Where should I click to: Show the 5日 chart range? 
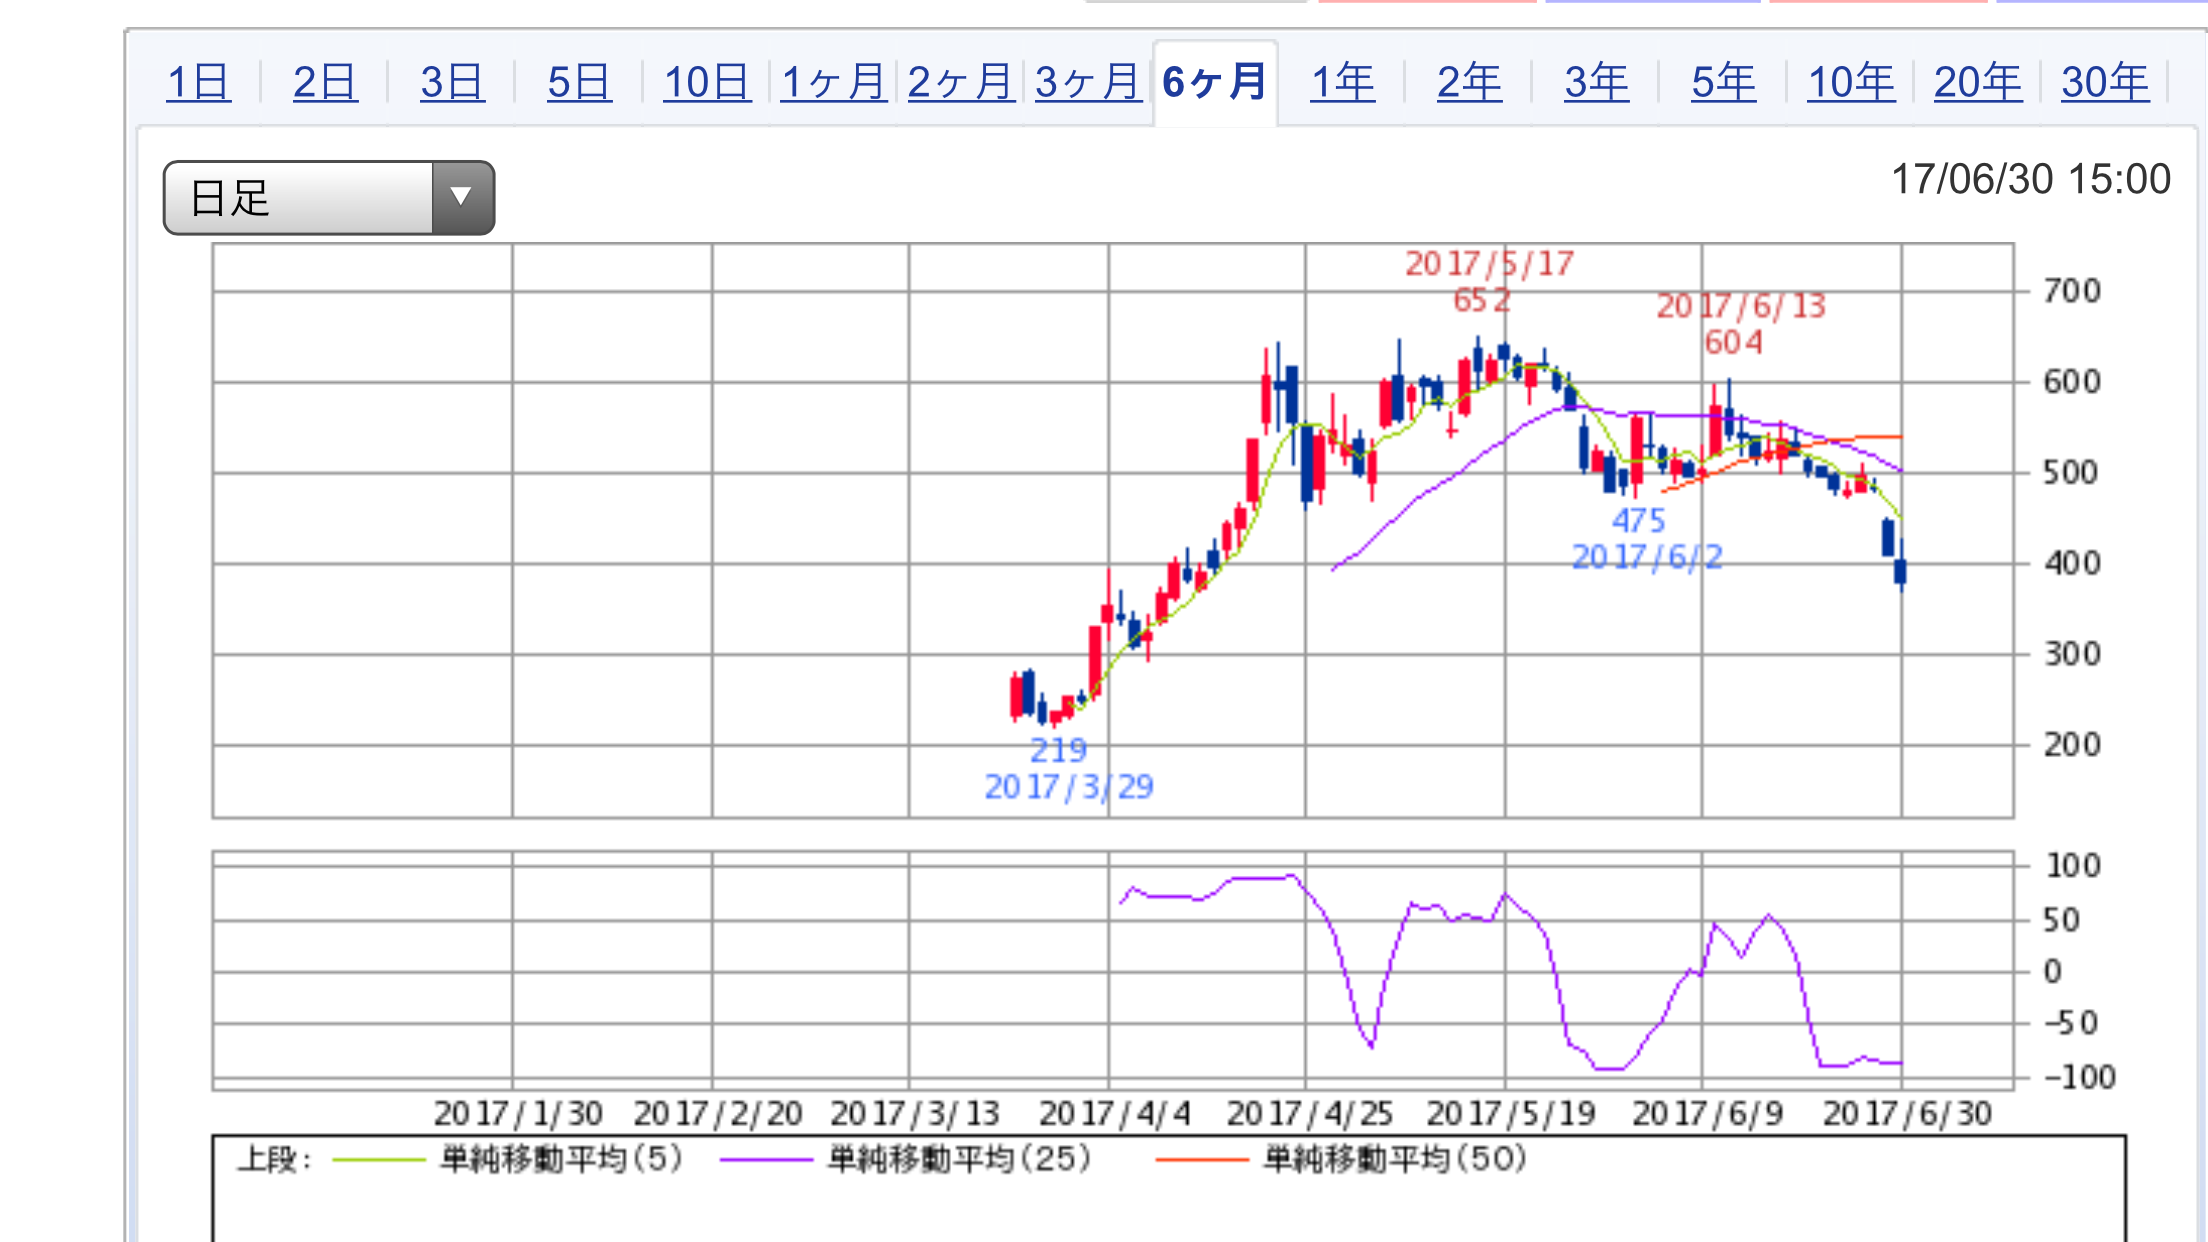pyautogui.click(x=579, y=82)
